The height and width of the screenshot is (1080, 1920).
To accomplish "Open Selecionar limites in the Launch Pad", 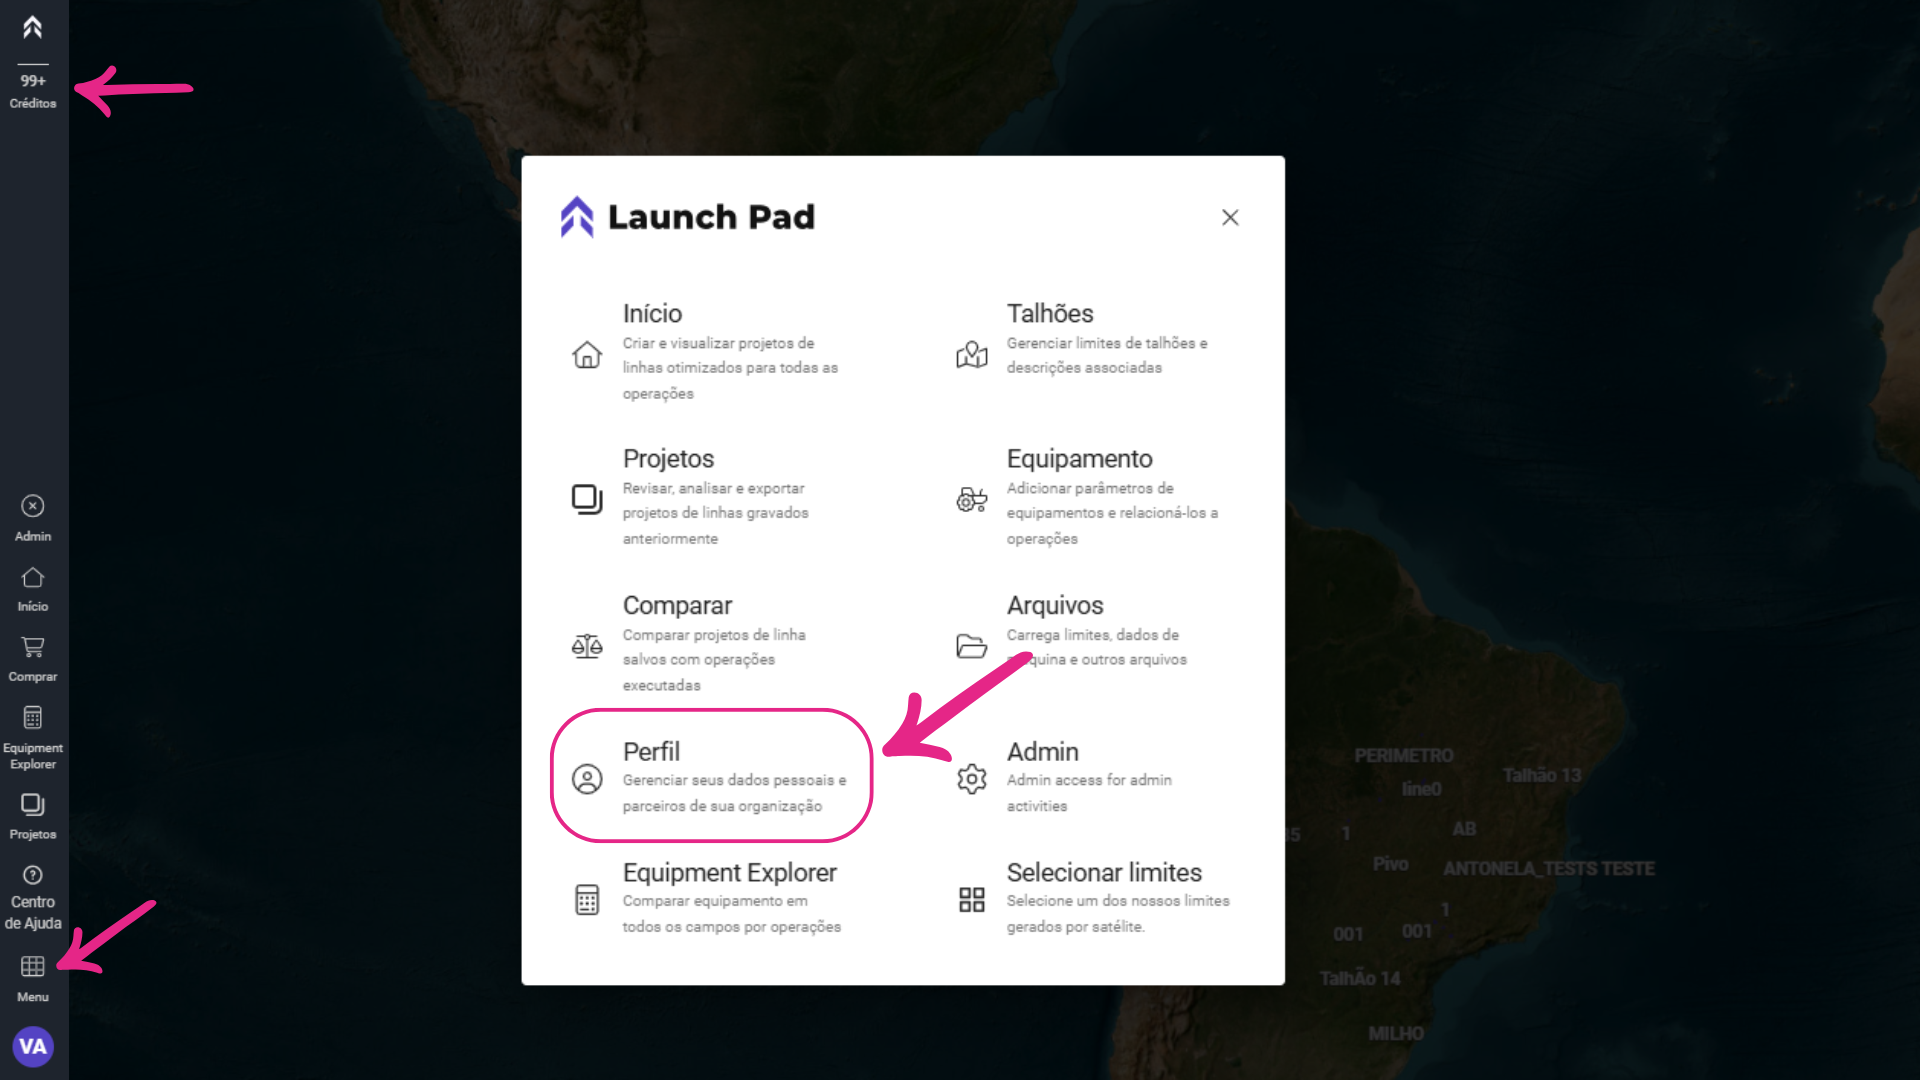I will coord(1104,872).
